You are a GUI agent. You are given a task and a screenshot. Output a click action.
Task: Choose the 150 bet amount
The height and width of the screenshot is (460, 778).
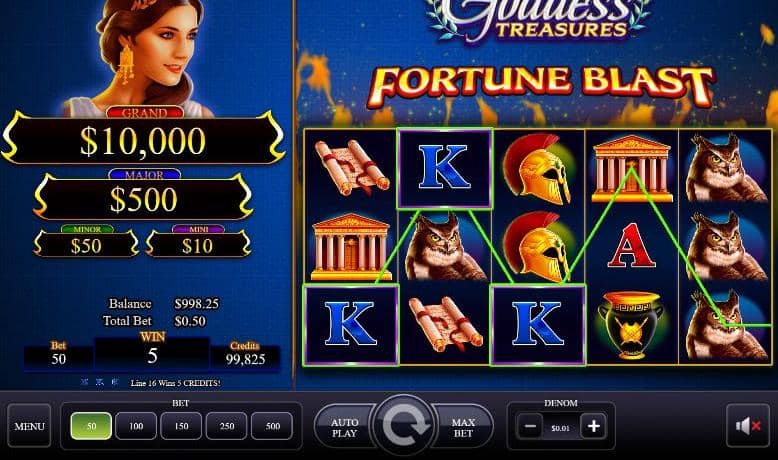pos(182,426)
